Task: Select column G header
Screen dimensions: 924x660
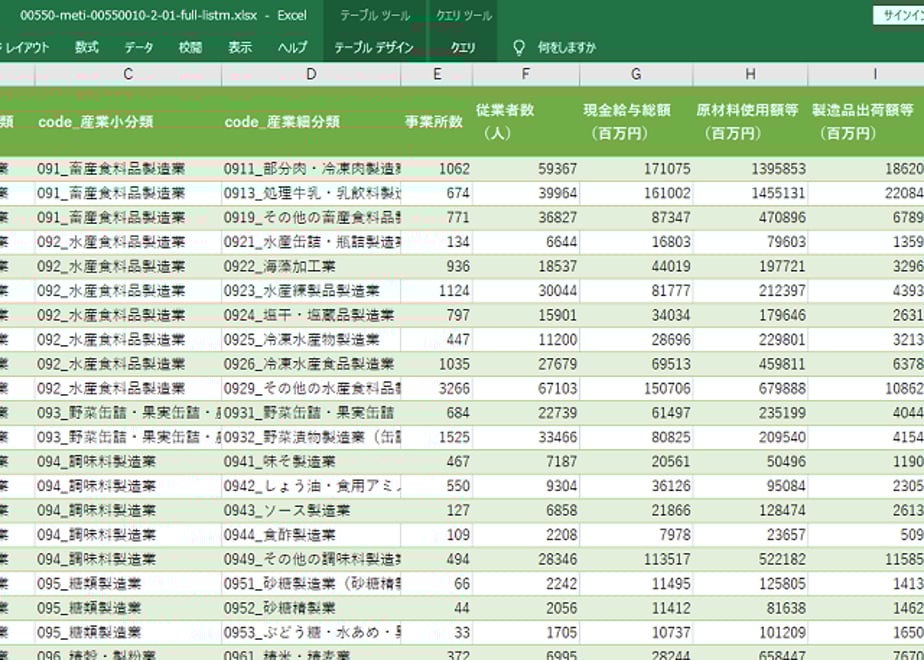Action: 636,74
